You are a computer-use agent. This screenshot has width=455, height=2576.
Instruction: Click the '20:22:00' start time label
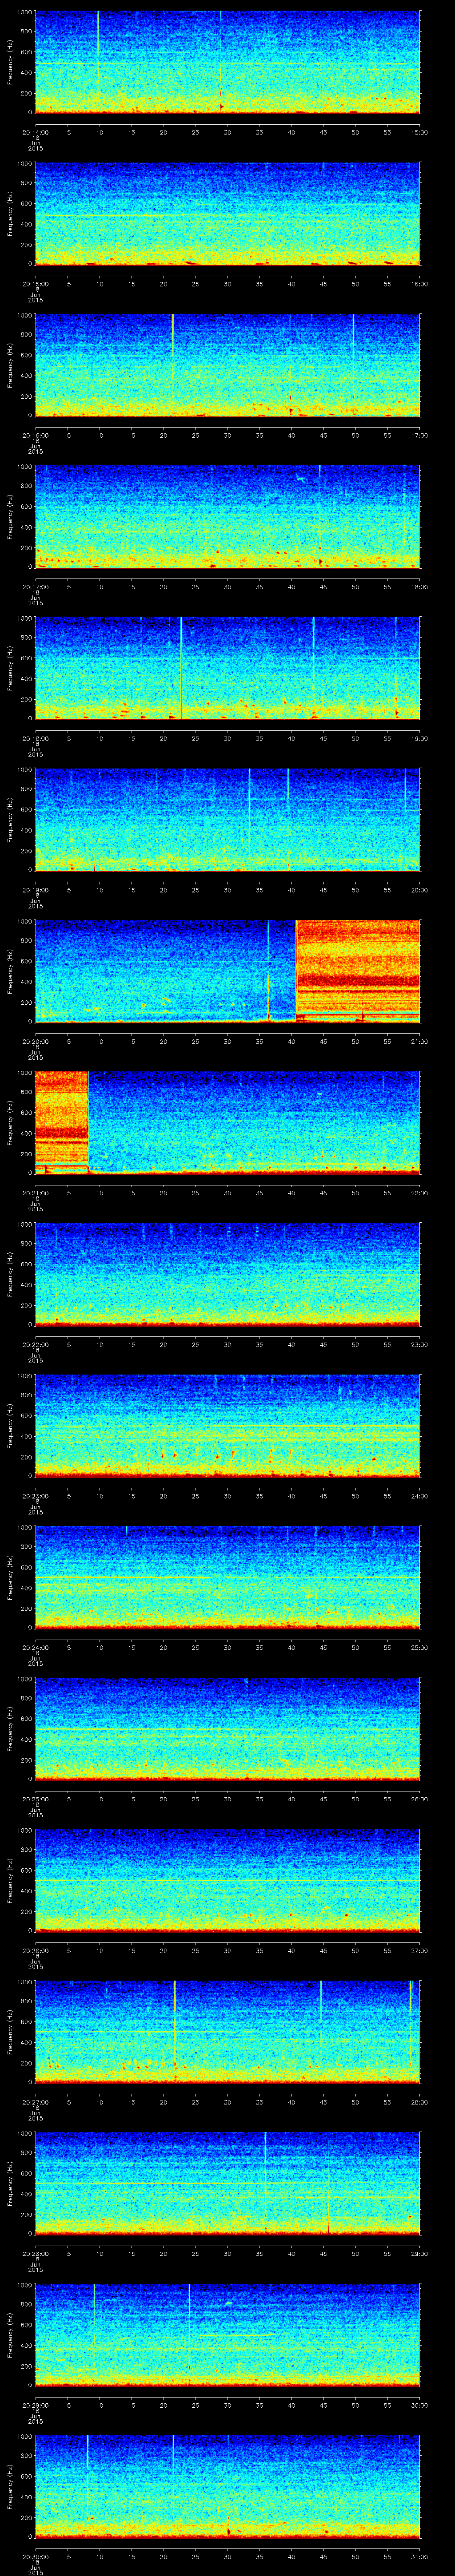tap(35, 1344)
